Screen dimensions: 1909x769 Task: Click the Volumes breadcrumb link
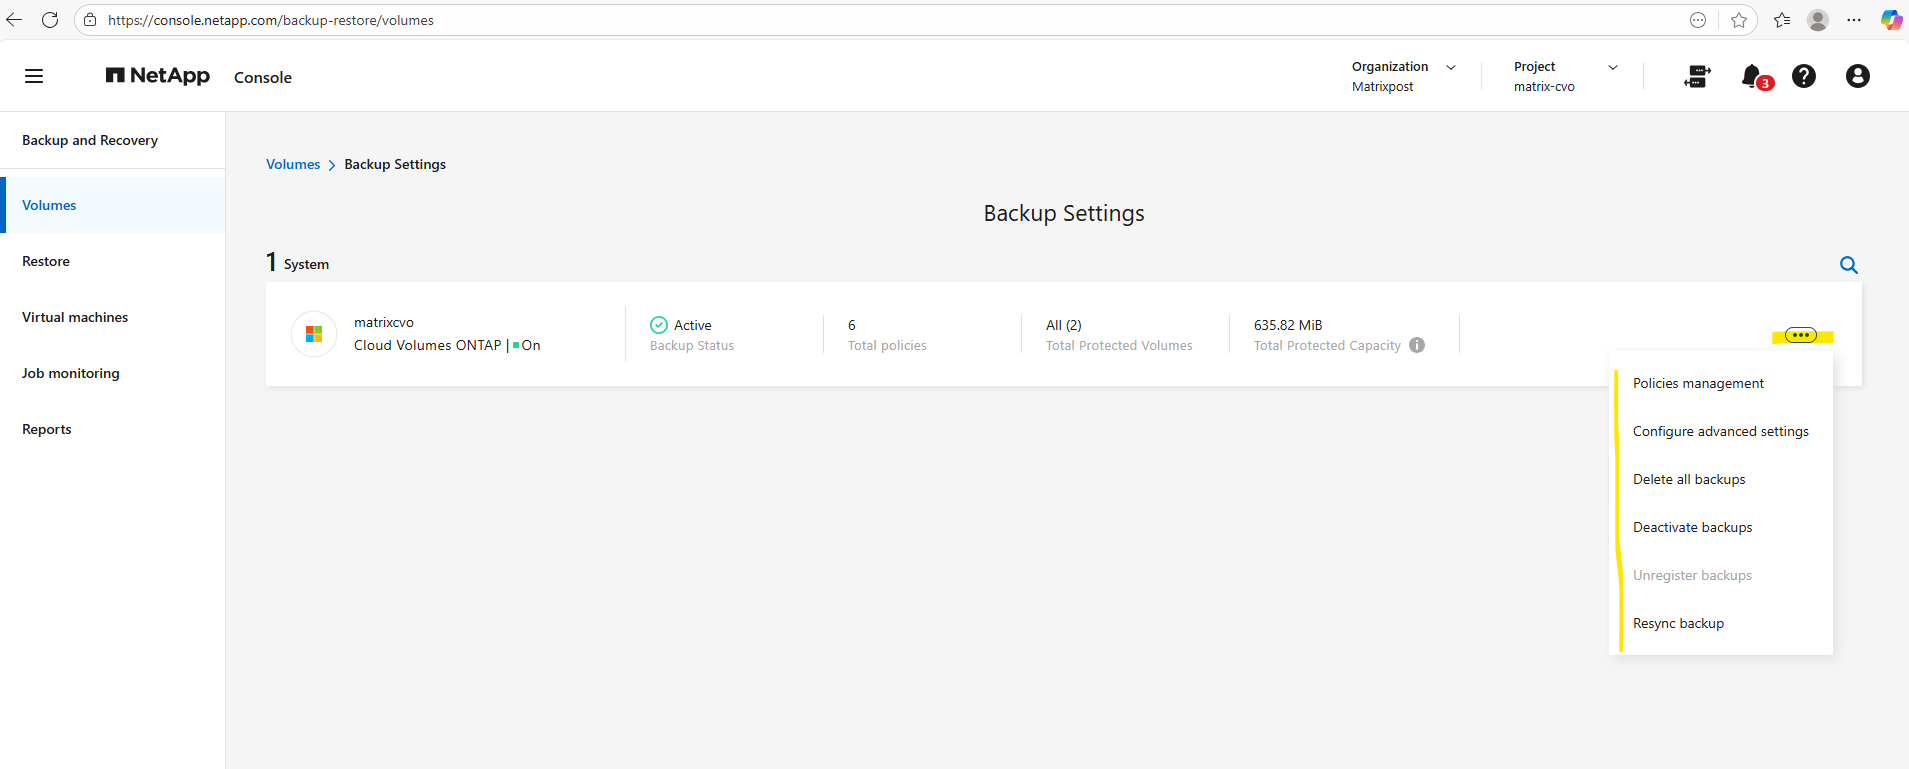[293, 164]
